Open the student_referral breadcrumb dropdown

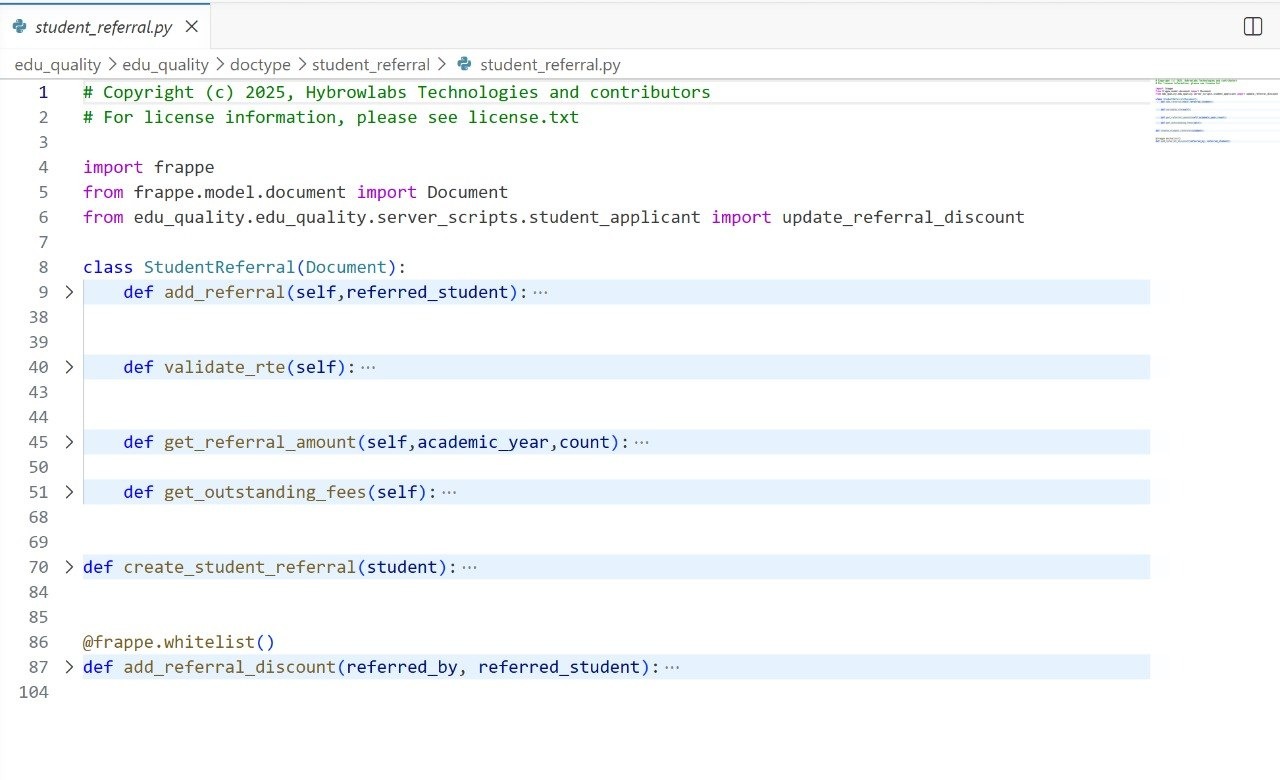pos(371,63)
